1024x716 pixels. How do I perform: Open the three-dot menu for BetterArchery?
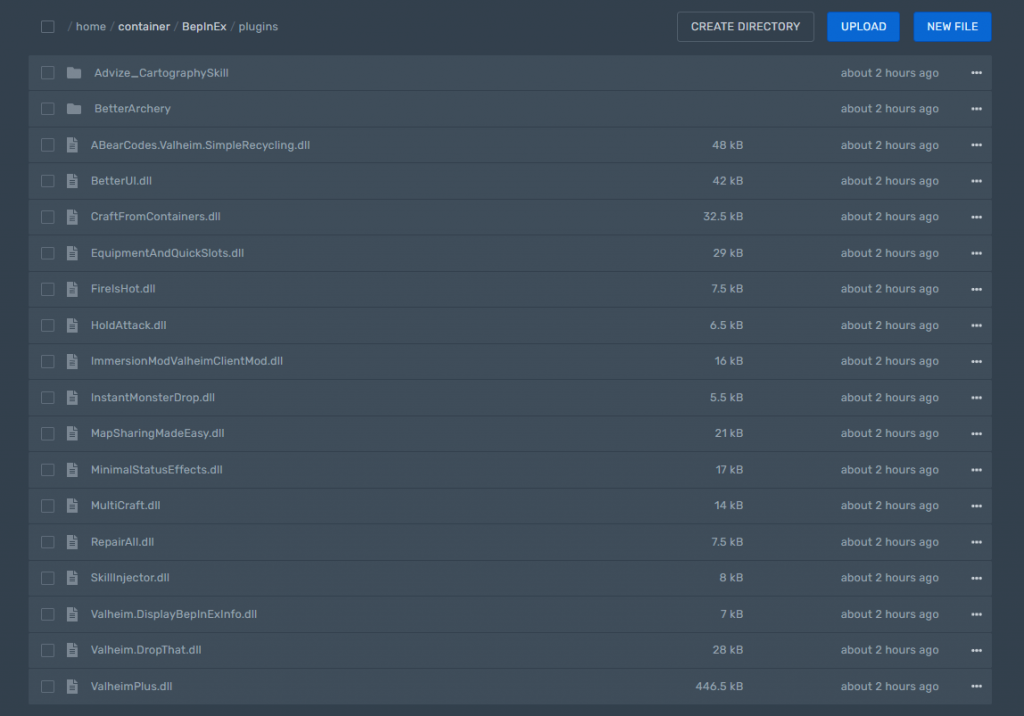point(976,108)
